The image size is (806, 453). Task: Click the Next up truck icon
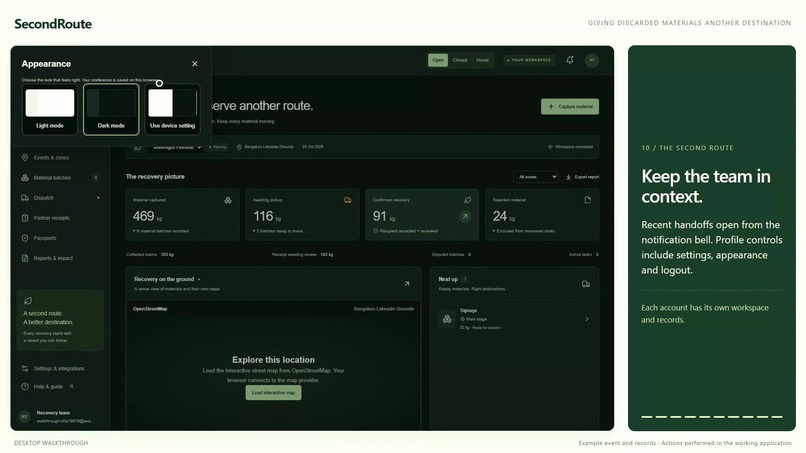[x=585, y=284]
